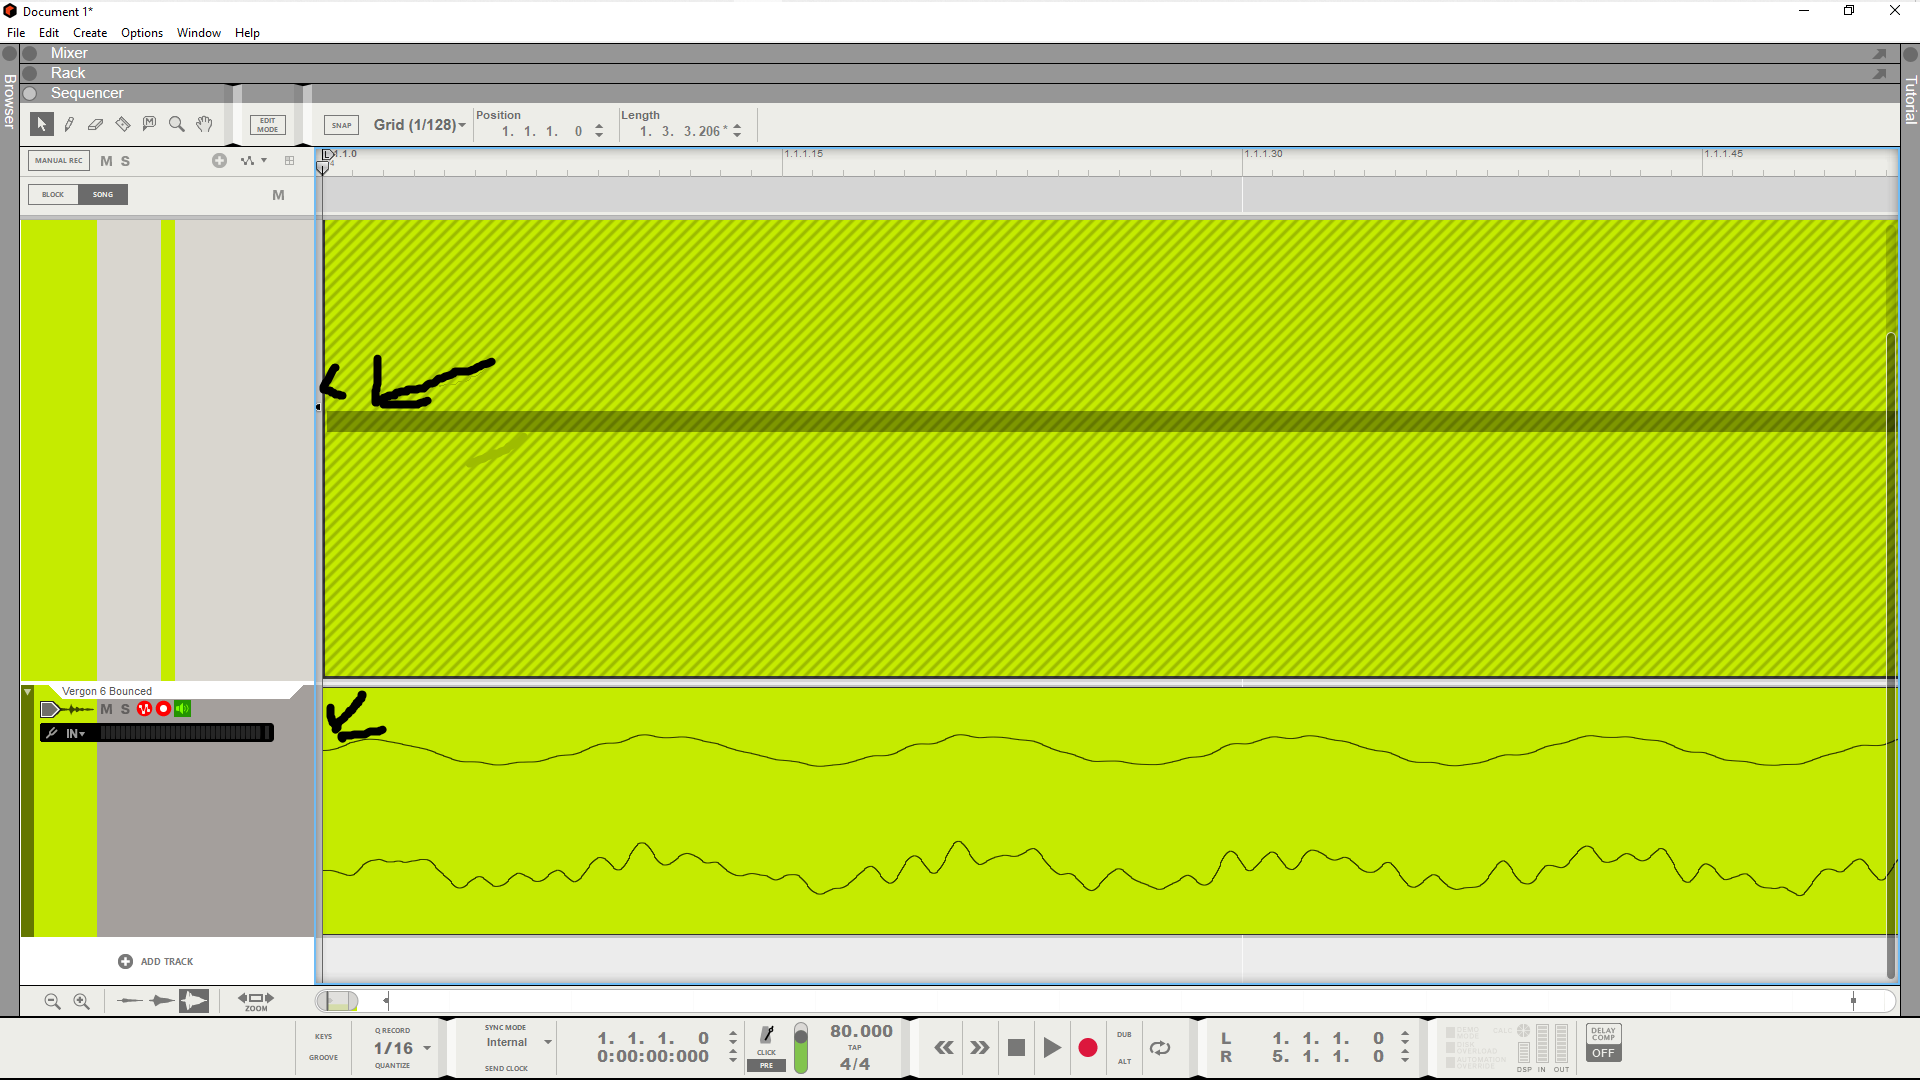The width and height of the screenshot is (1920, 1080).
Task: Select the Pencil tool
Action: coord(69,124)
